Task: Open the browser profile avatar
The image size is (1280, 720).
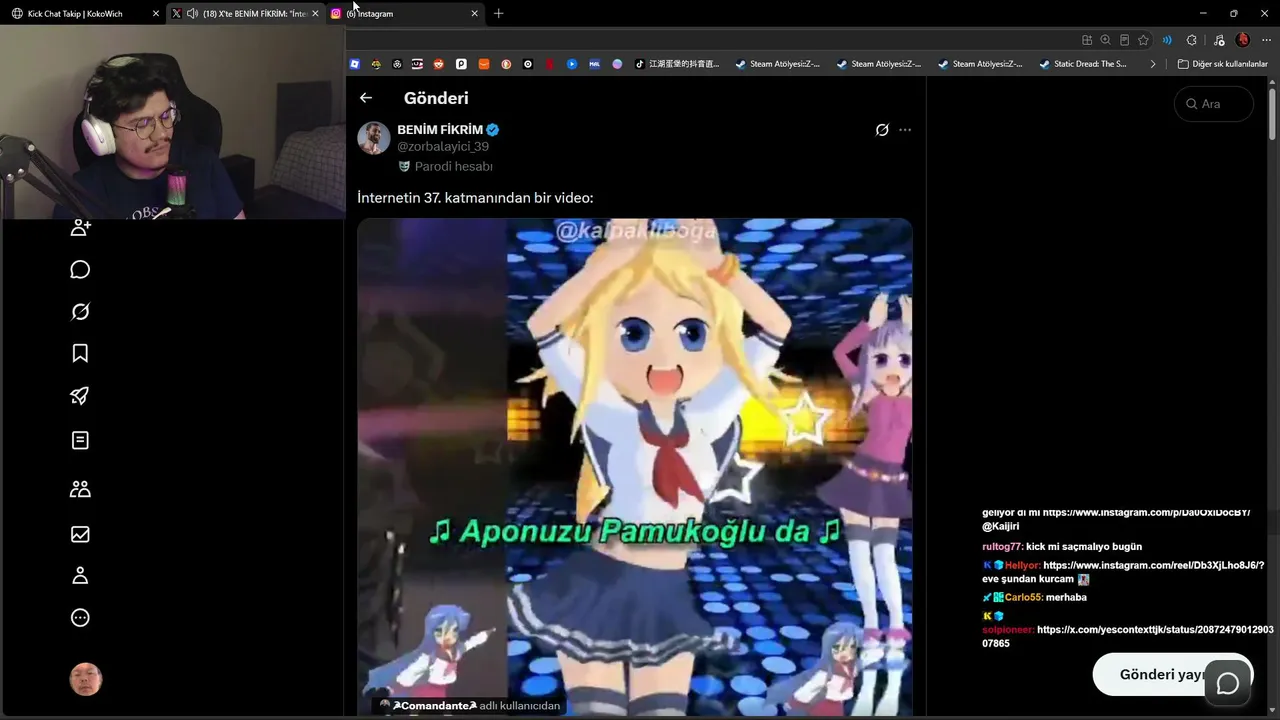Action: (1243, 40)
